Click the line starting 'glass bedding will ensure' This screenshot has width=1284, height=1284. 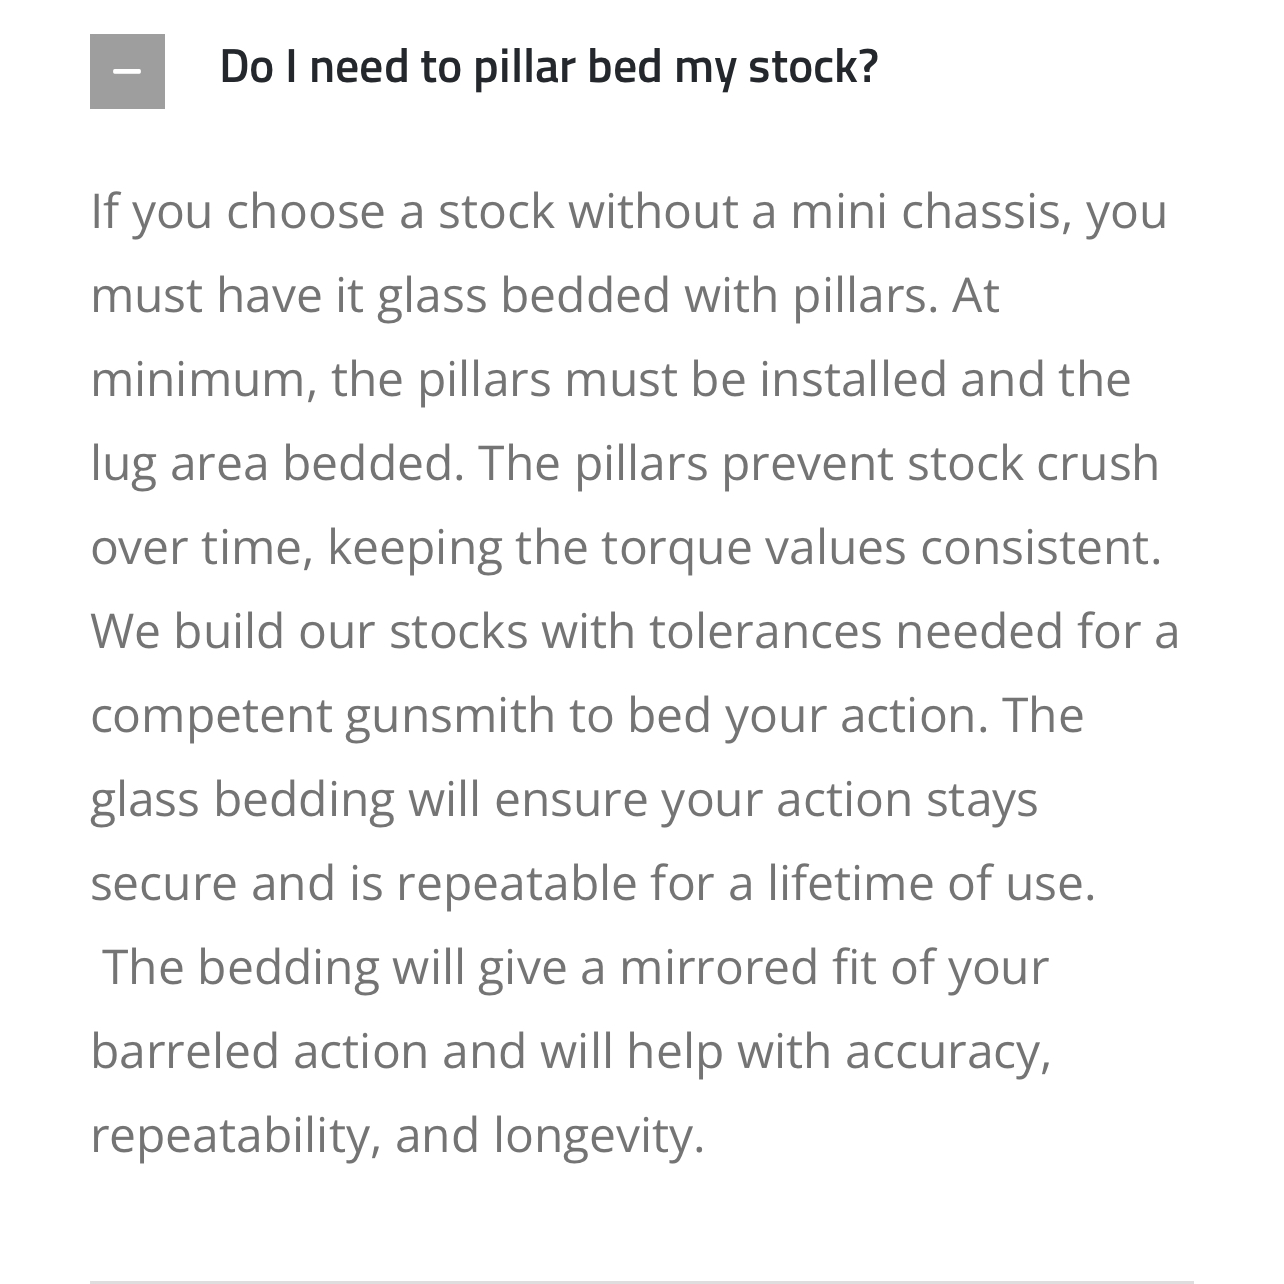(x=564, y=800)
